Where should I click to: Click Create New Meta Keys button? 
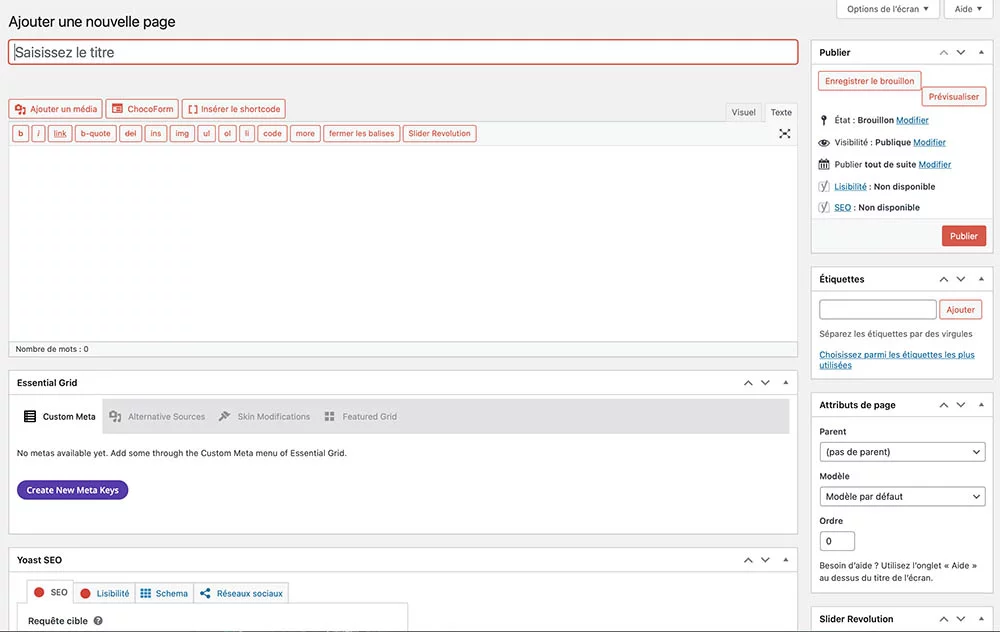point(73,490)
